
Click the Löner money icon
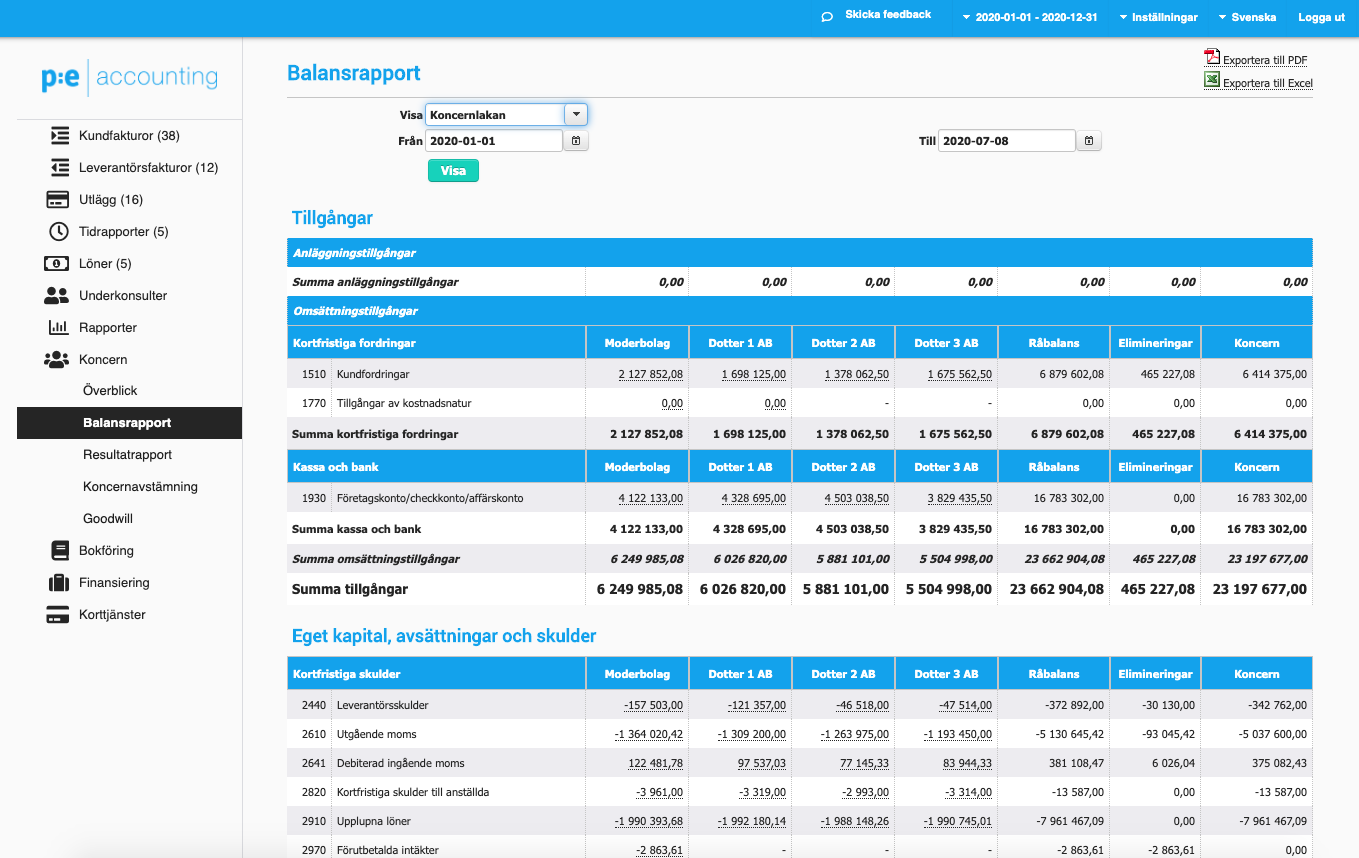click(56, 264)
